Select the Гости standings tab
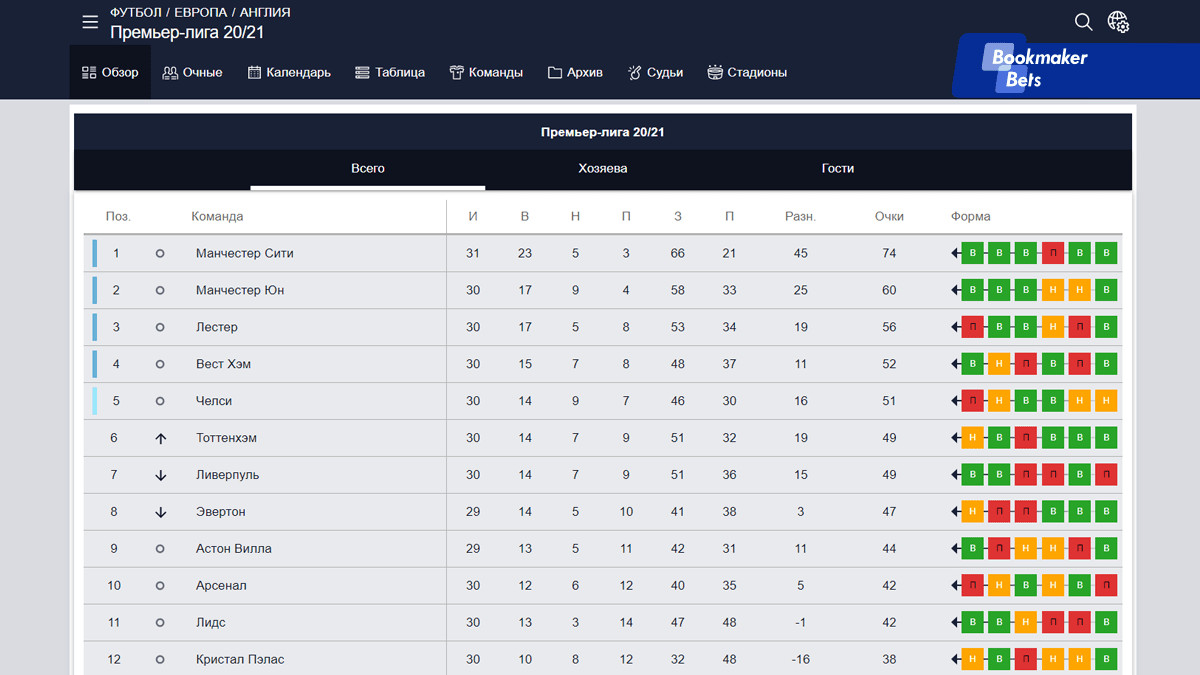This screenshot has height=675, width=1200. pyautogui.click(x=838, y=169)
